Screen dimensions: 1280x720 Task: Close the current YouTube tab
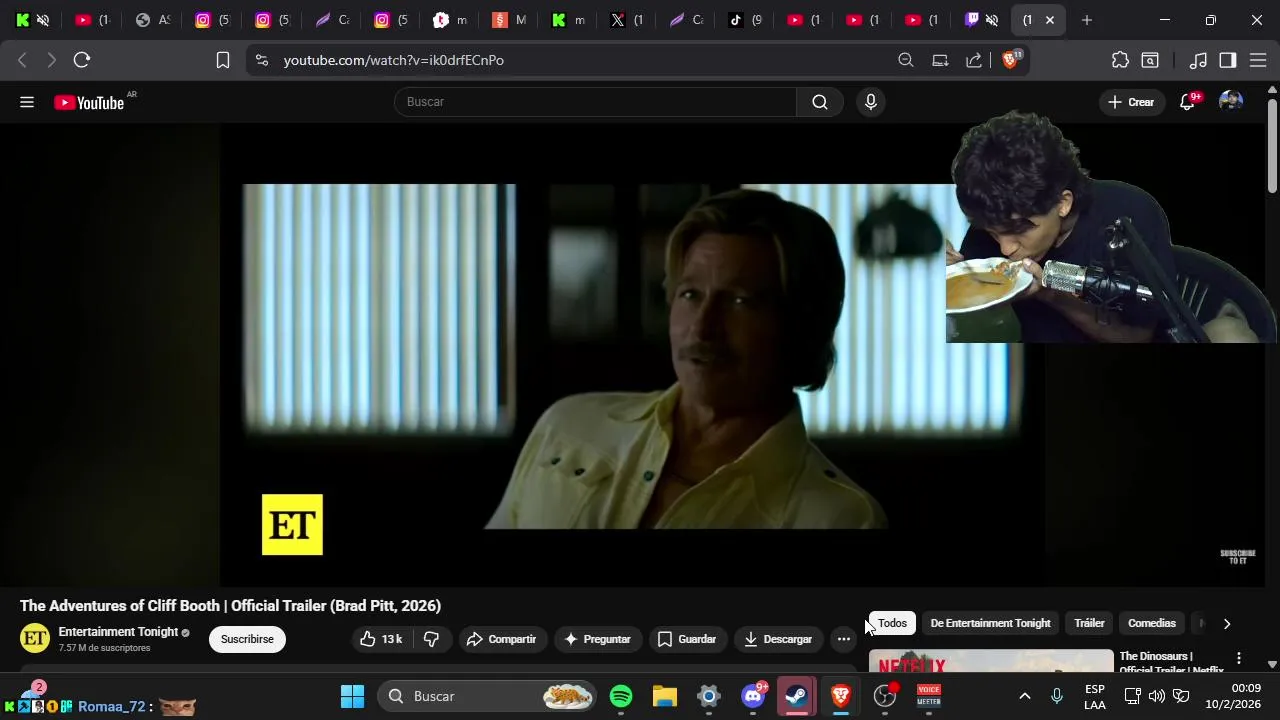[x=1050, y=20]
